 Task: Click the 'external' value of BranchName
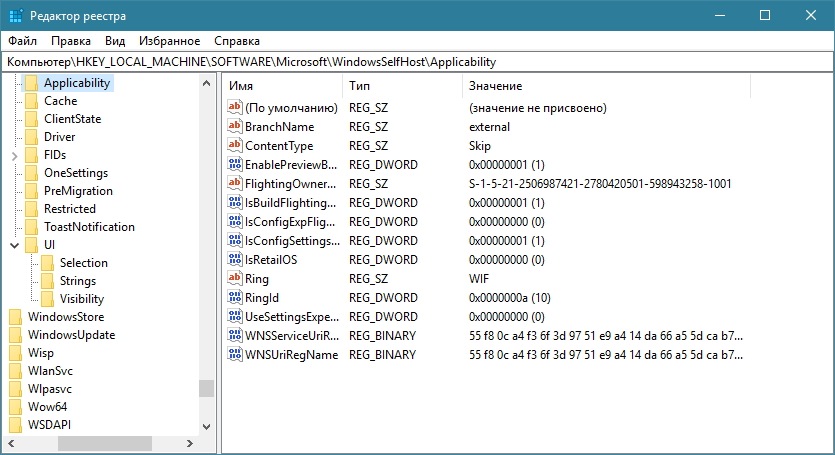[489, 127]
